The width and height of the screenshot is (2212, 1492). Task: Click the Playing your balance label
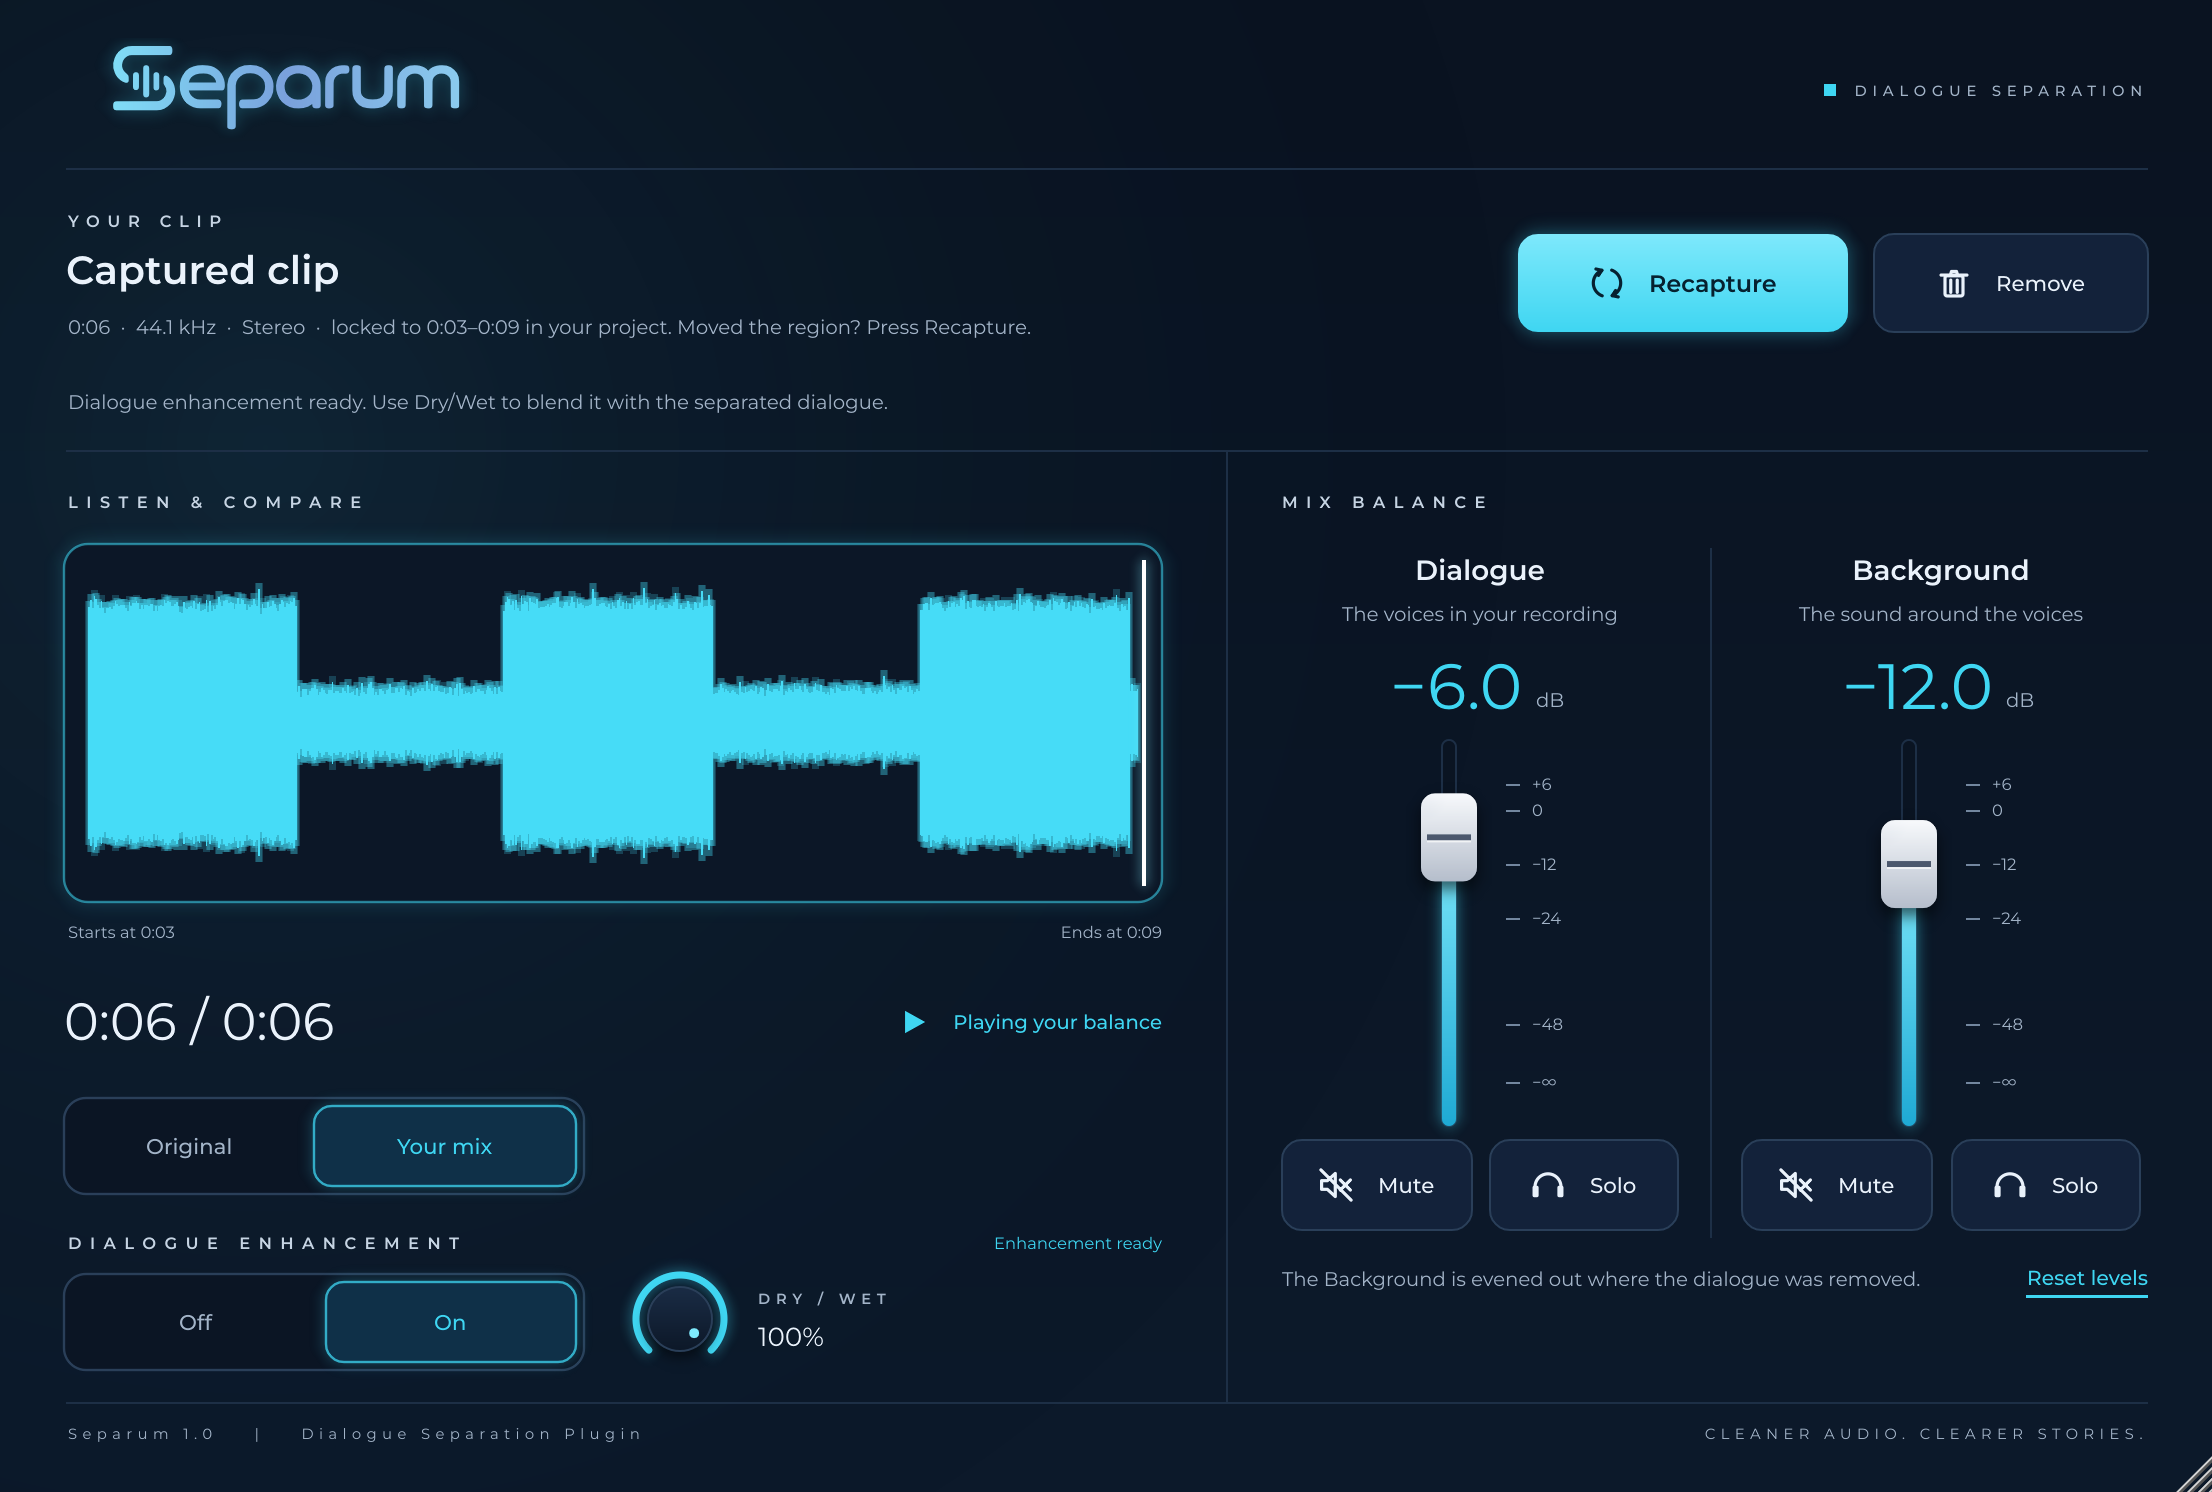(x=1057, y=1022)
